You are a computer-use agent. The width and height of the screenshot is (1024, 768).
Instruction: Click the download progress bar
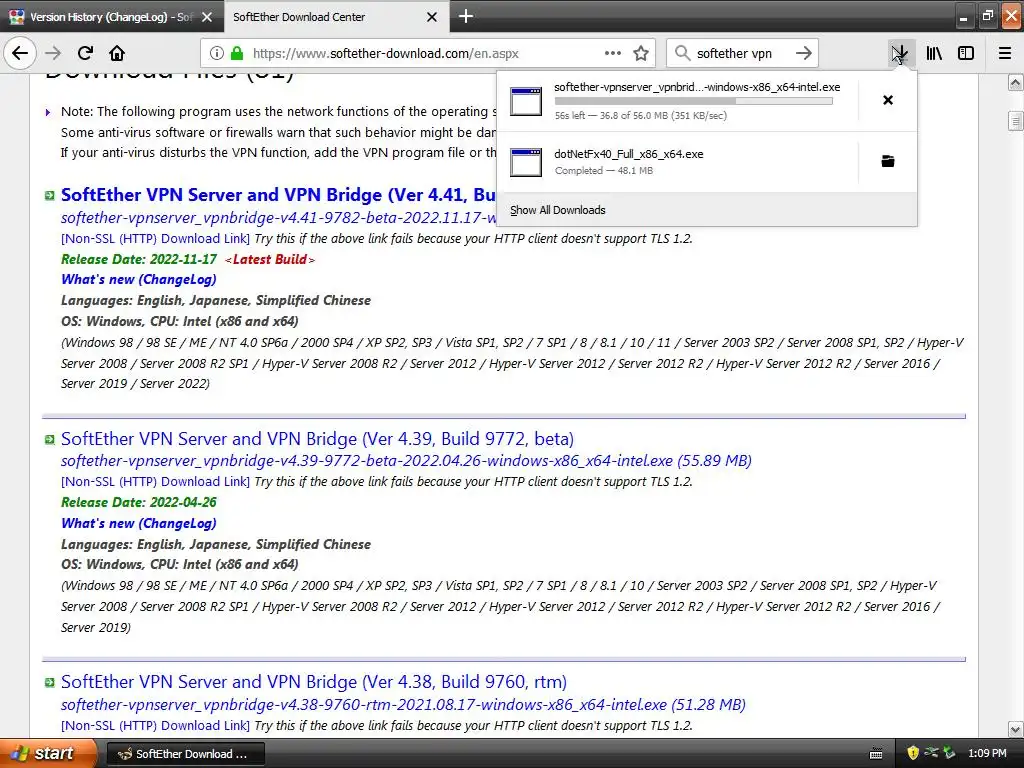click(694, 101)
